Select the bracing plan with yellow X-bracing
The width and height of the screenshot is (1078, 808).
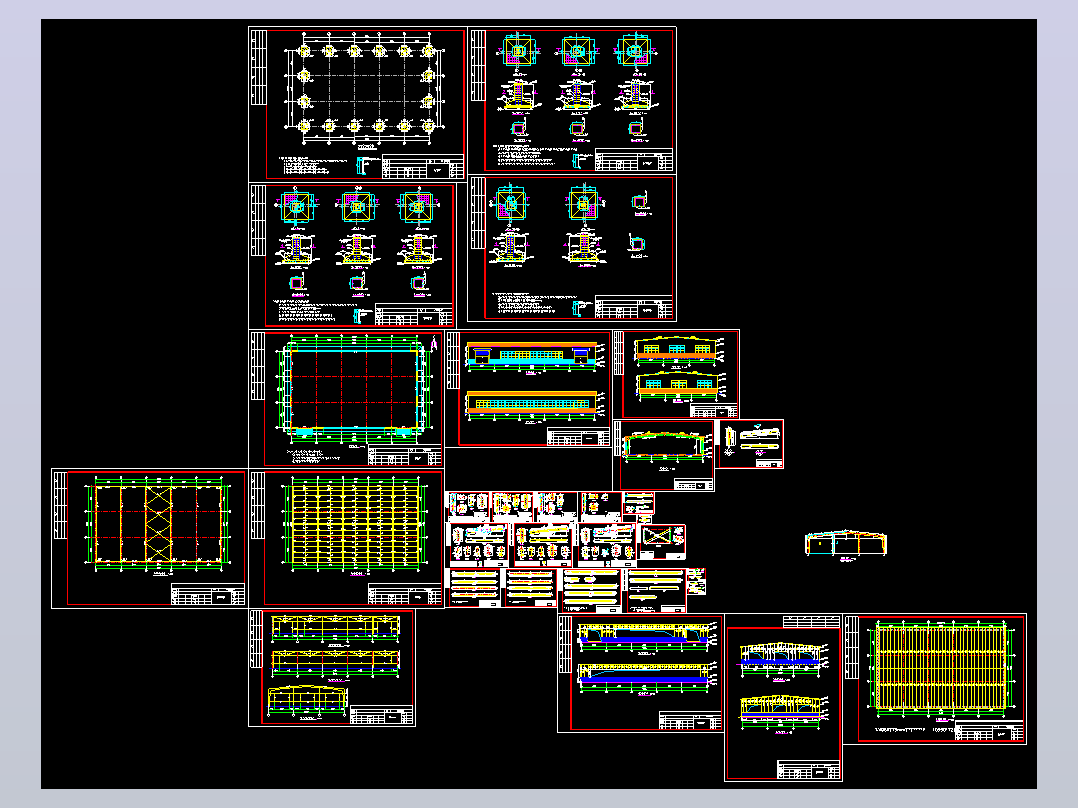[x=149, y=538]
